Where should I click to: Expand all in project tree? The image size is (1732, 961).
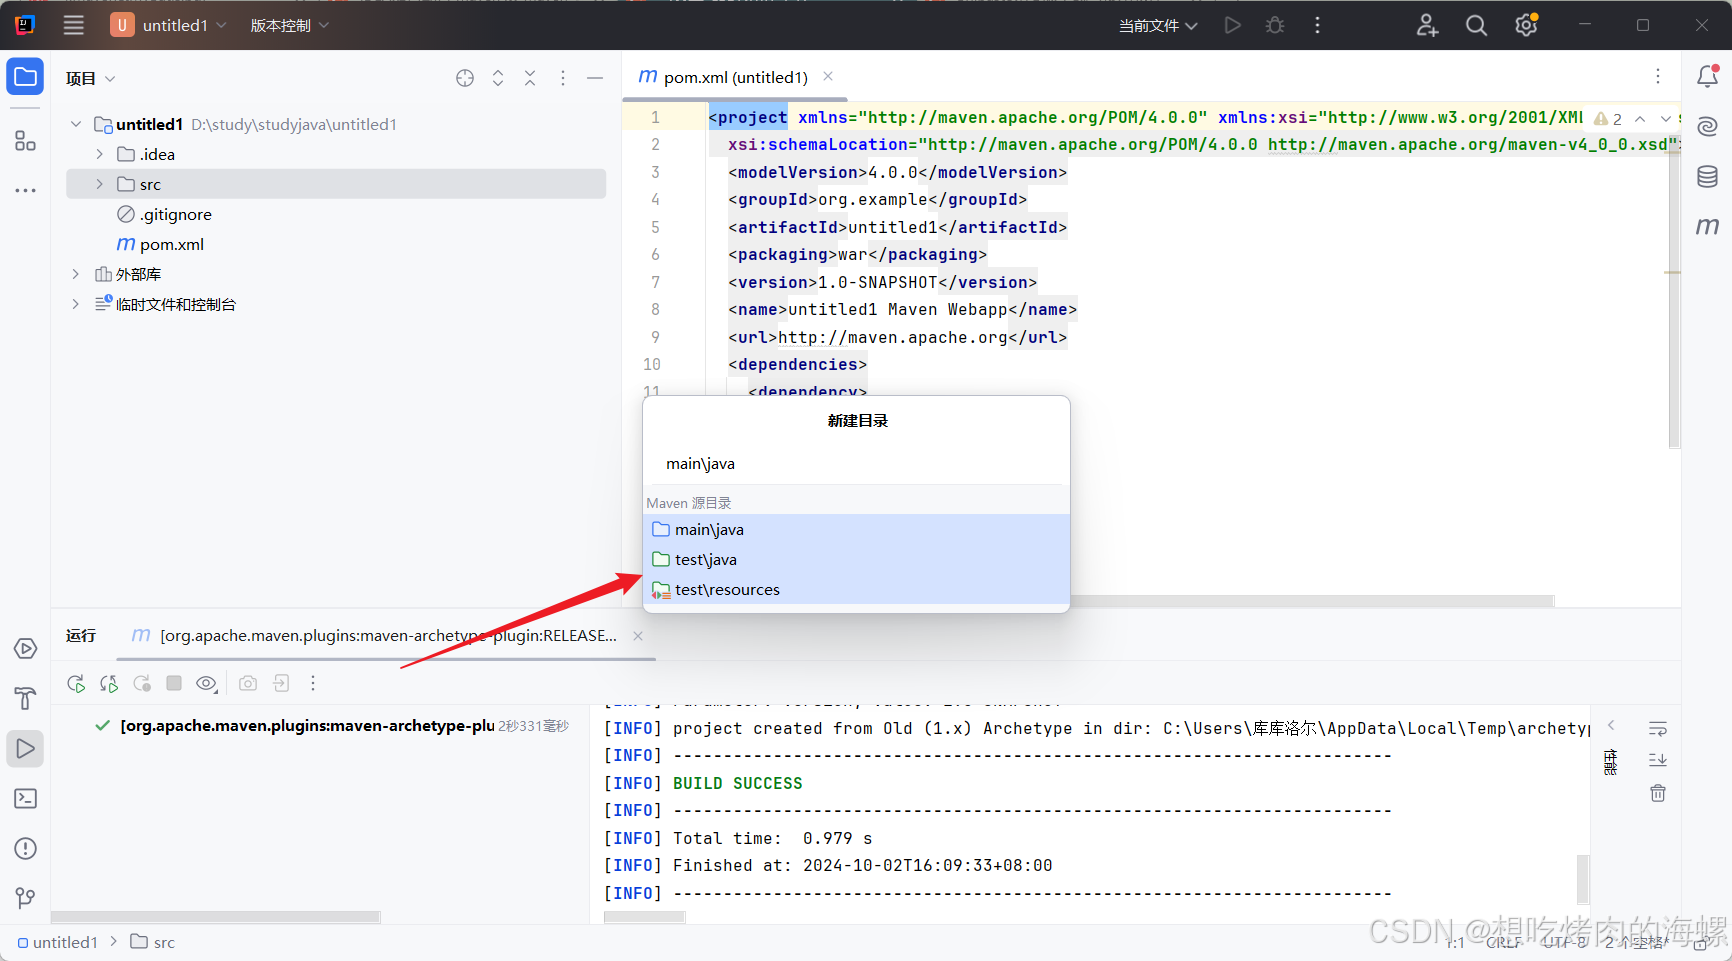[498, 78]
